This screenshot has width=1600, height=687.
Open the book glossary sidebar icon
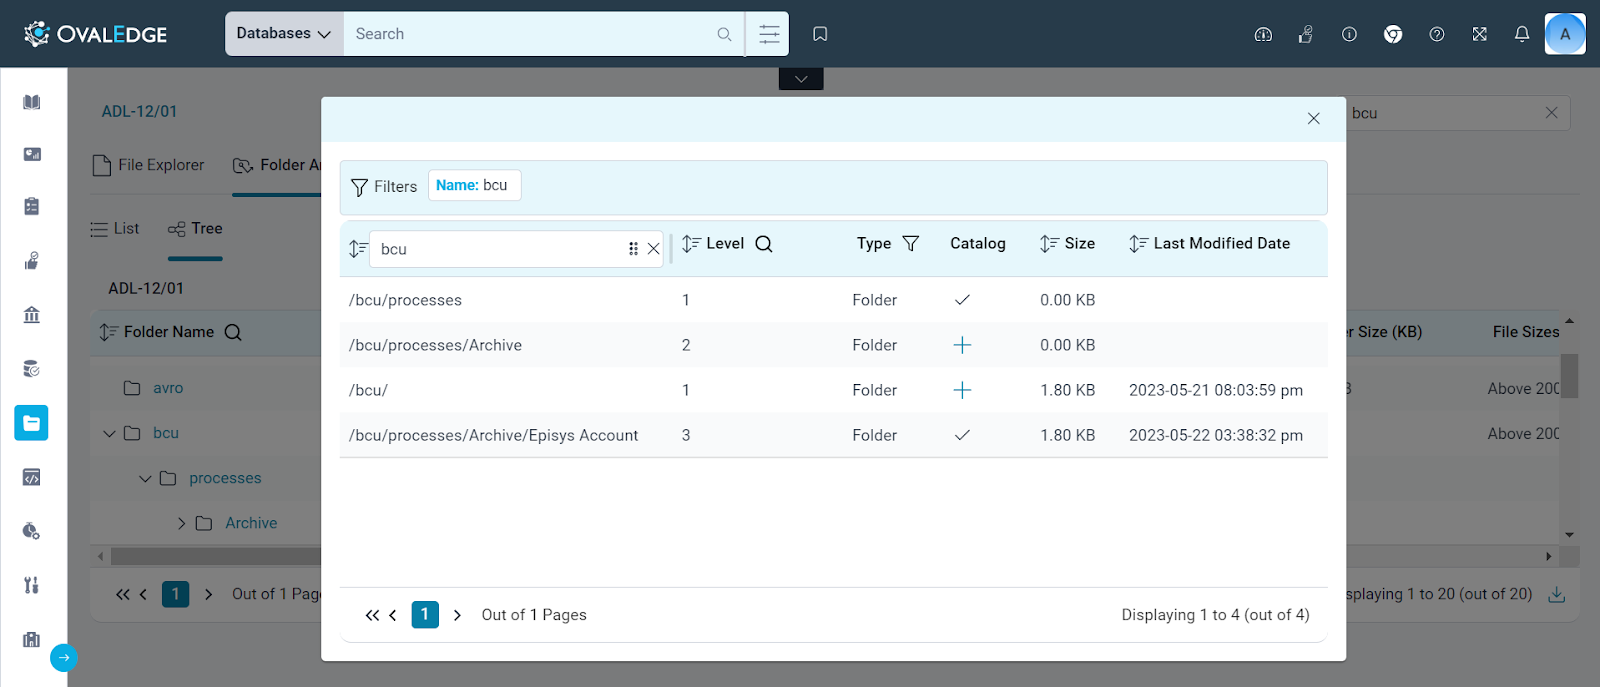pos(32,102)
